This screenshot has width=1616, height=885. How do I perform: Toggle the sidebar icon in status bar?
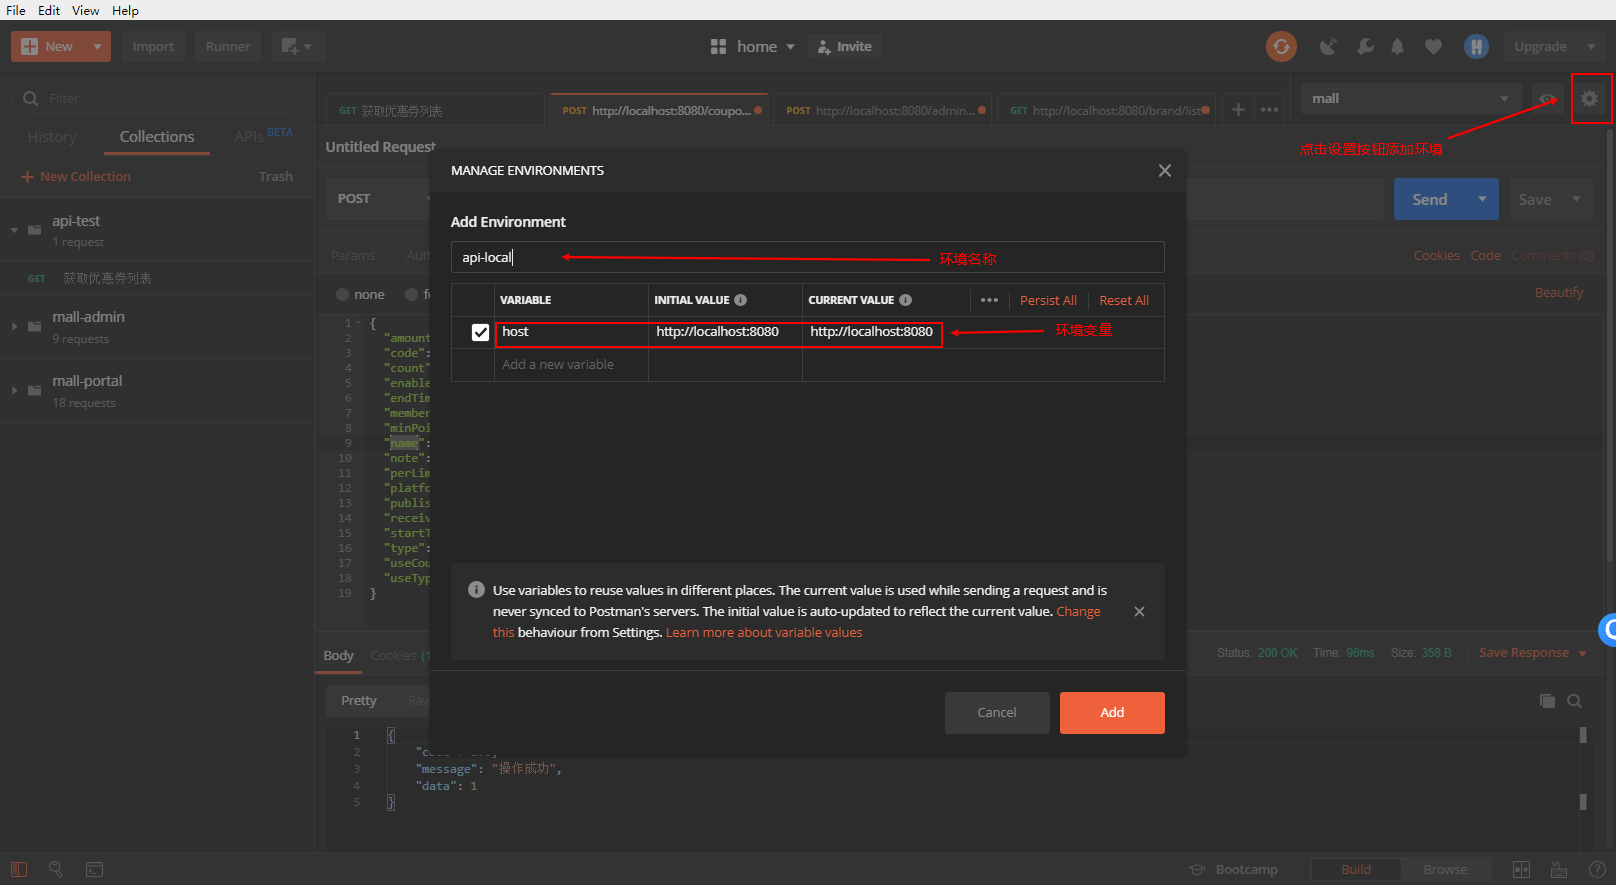point(19,869)
